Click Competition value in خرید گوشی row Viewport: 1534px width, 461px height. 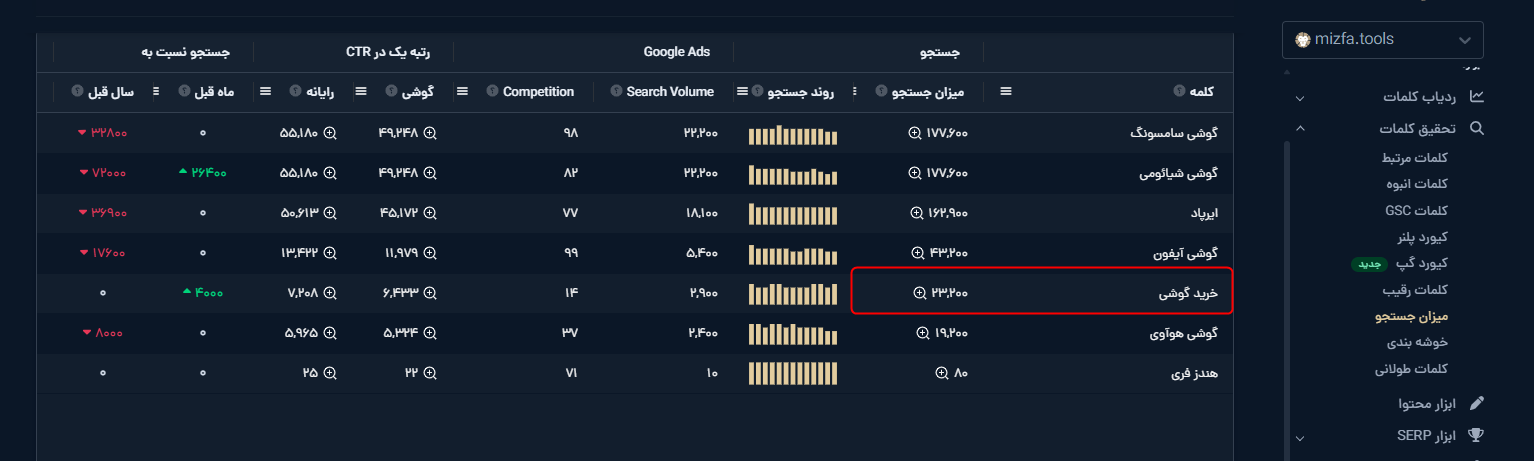(x=571, y=293)
